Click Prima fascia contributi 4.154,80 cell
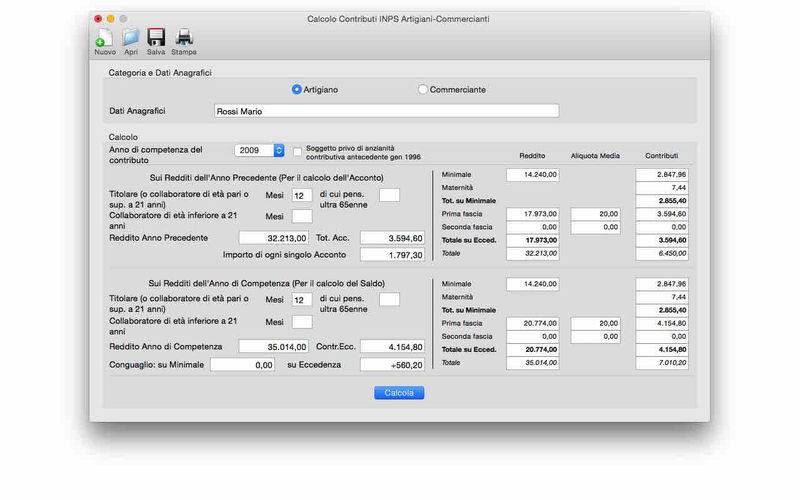This screenshot has width=800, height=500. pos(662,323)
